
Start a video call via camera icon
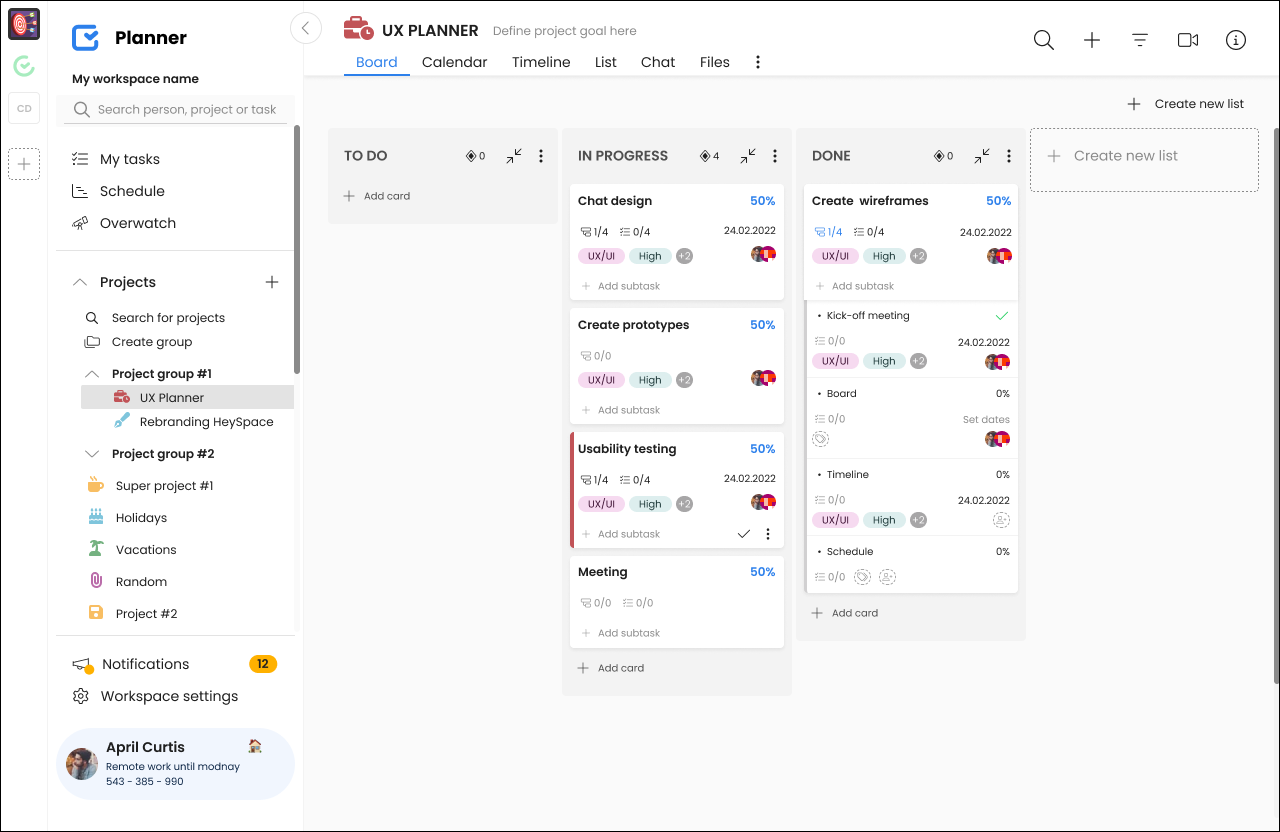(x=1188, y=40)
